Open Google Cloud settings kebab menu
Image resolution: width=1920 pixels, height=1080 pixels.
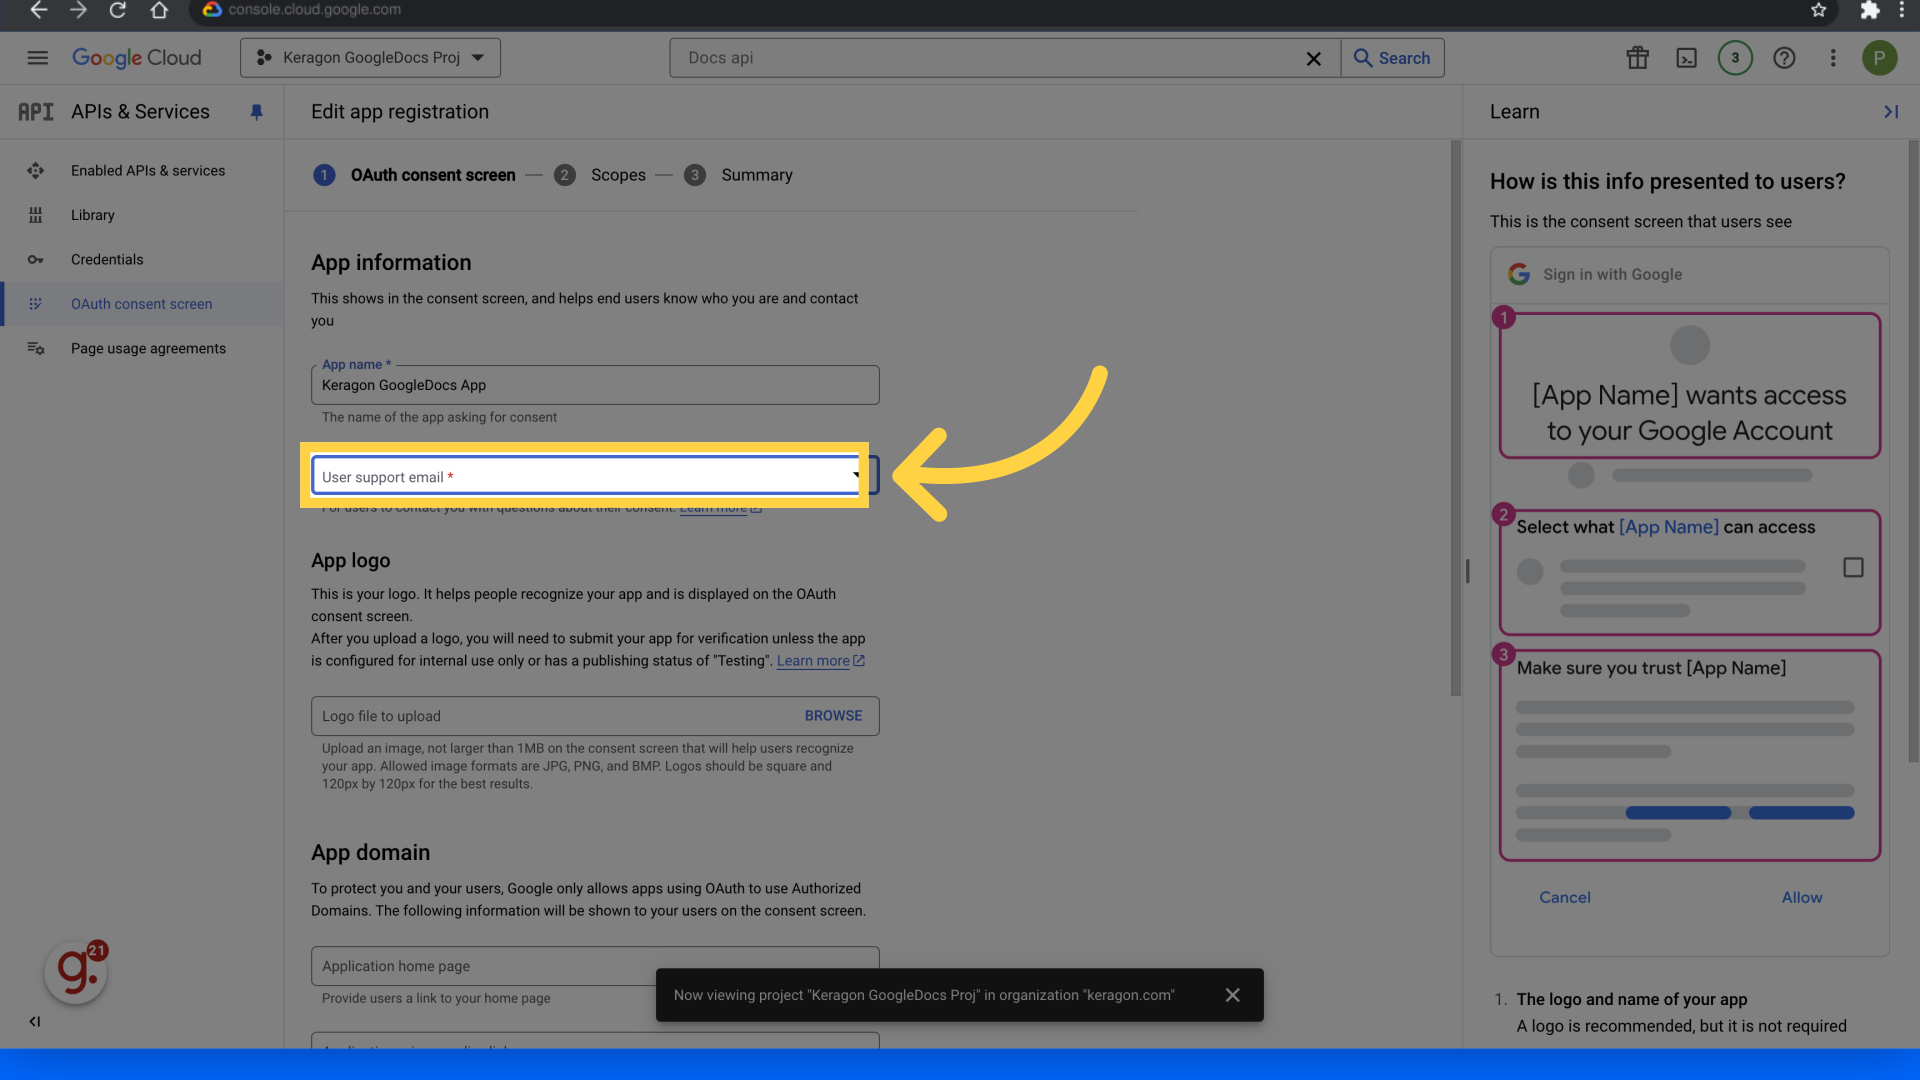click(x=1833, y=58)
